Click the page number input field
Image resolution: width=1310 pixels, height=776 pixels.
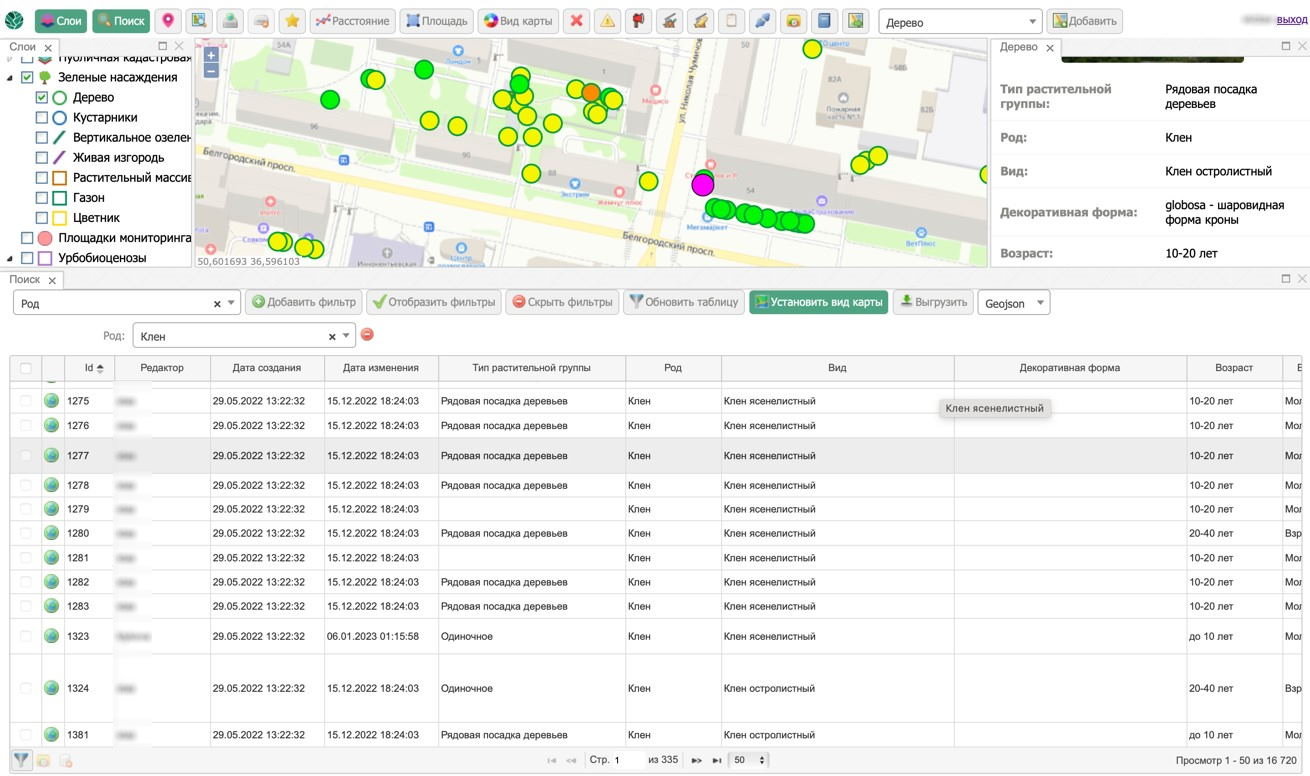pos(629,760)
